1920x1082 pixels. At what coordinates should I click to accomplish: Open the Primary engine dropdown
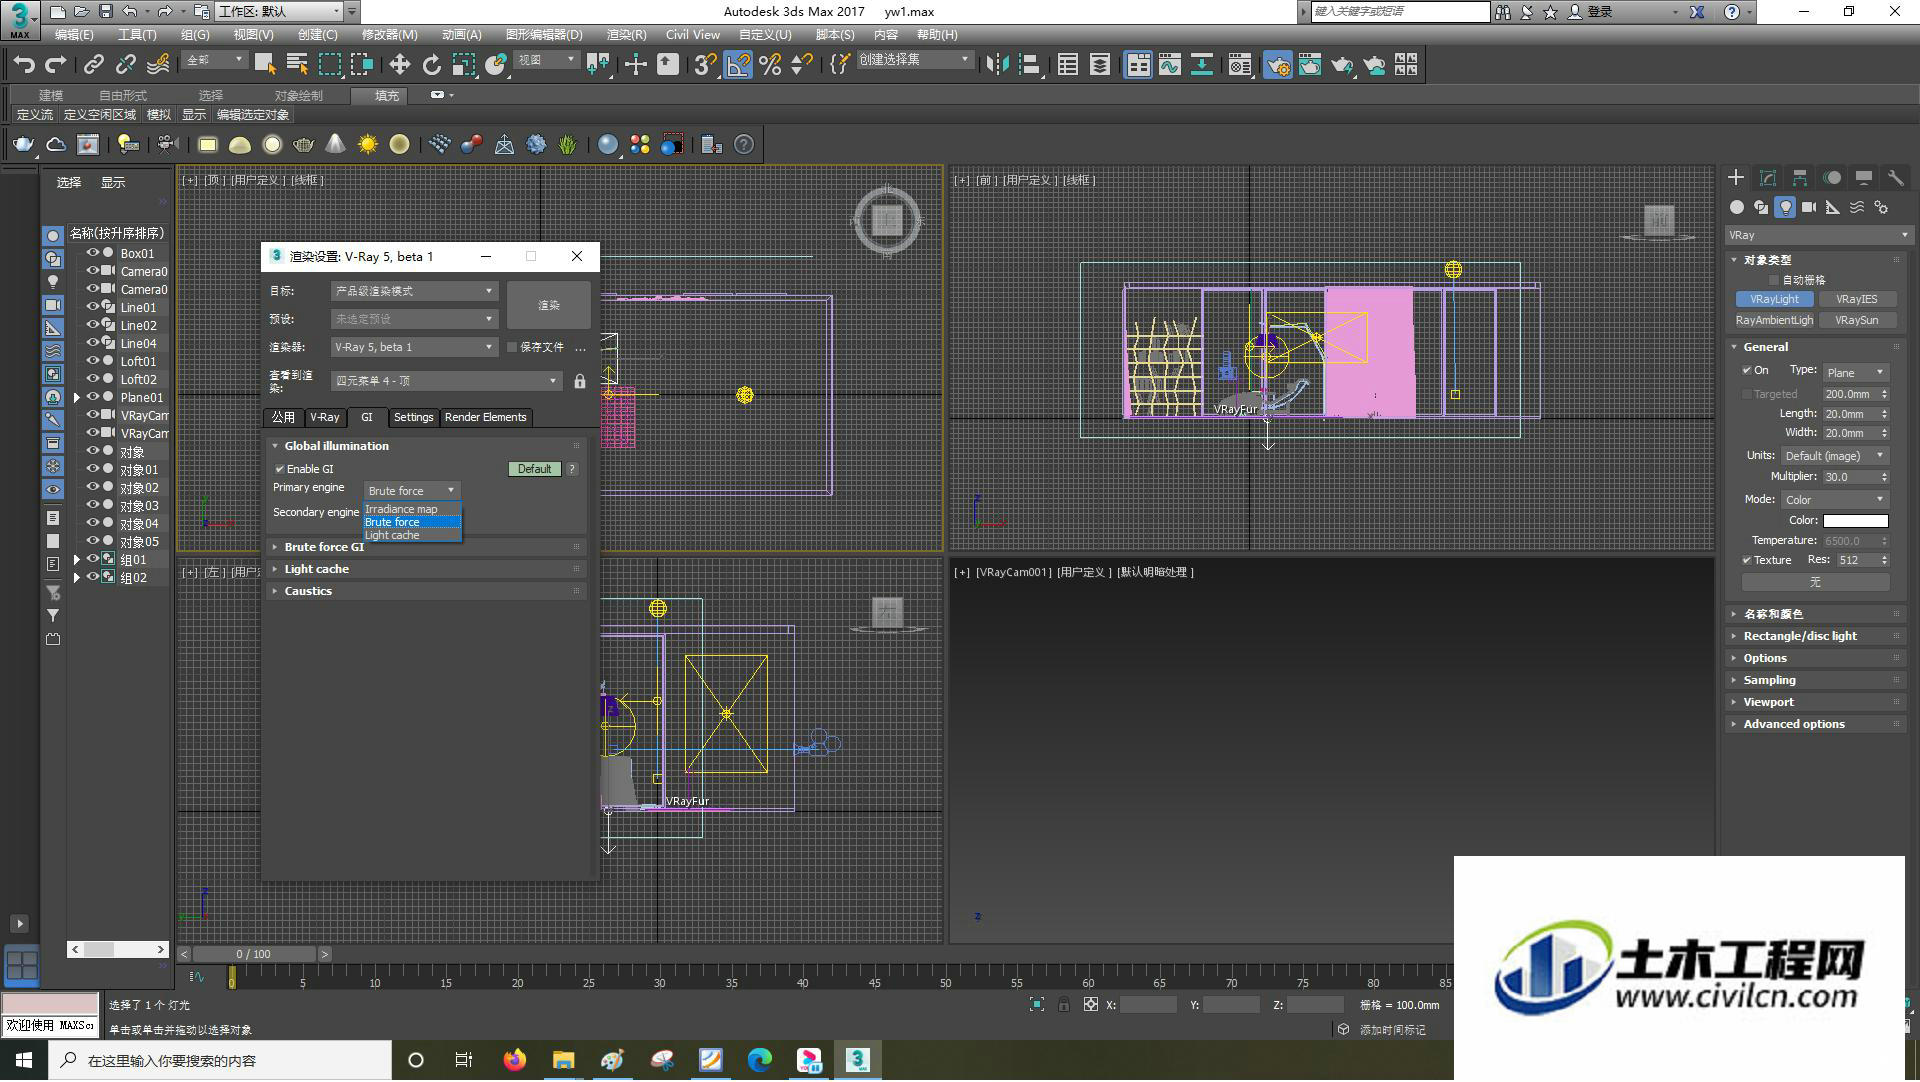coord(411,490)
